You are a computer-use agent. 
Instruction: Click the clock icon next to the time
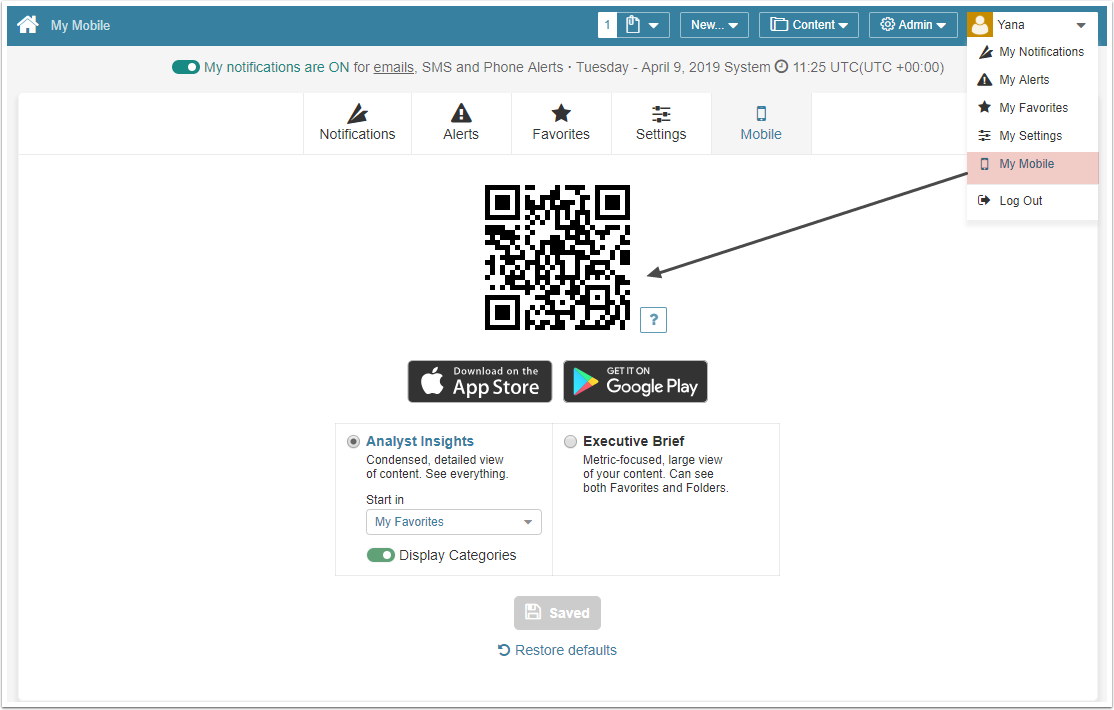coord(781,67)
